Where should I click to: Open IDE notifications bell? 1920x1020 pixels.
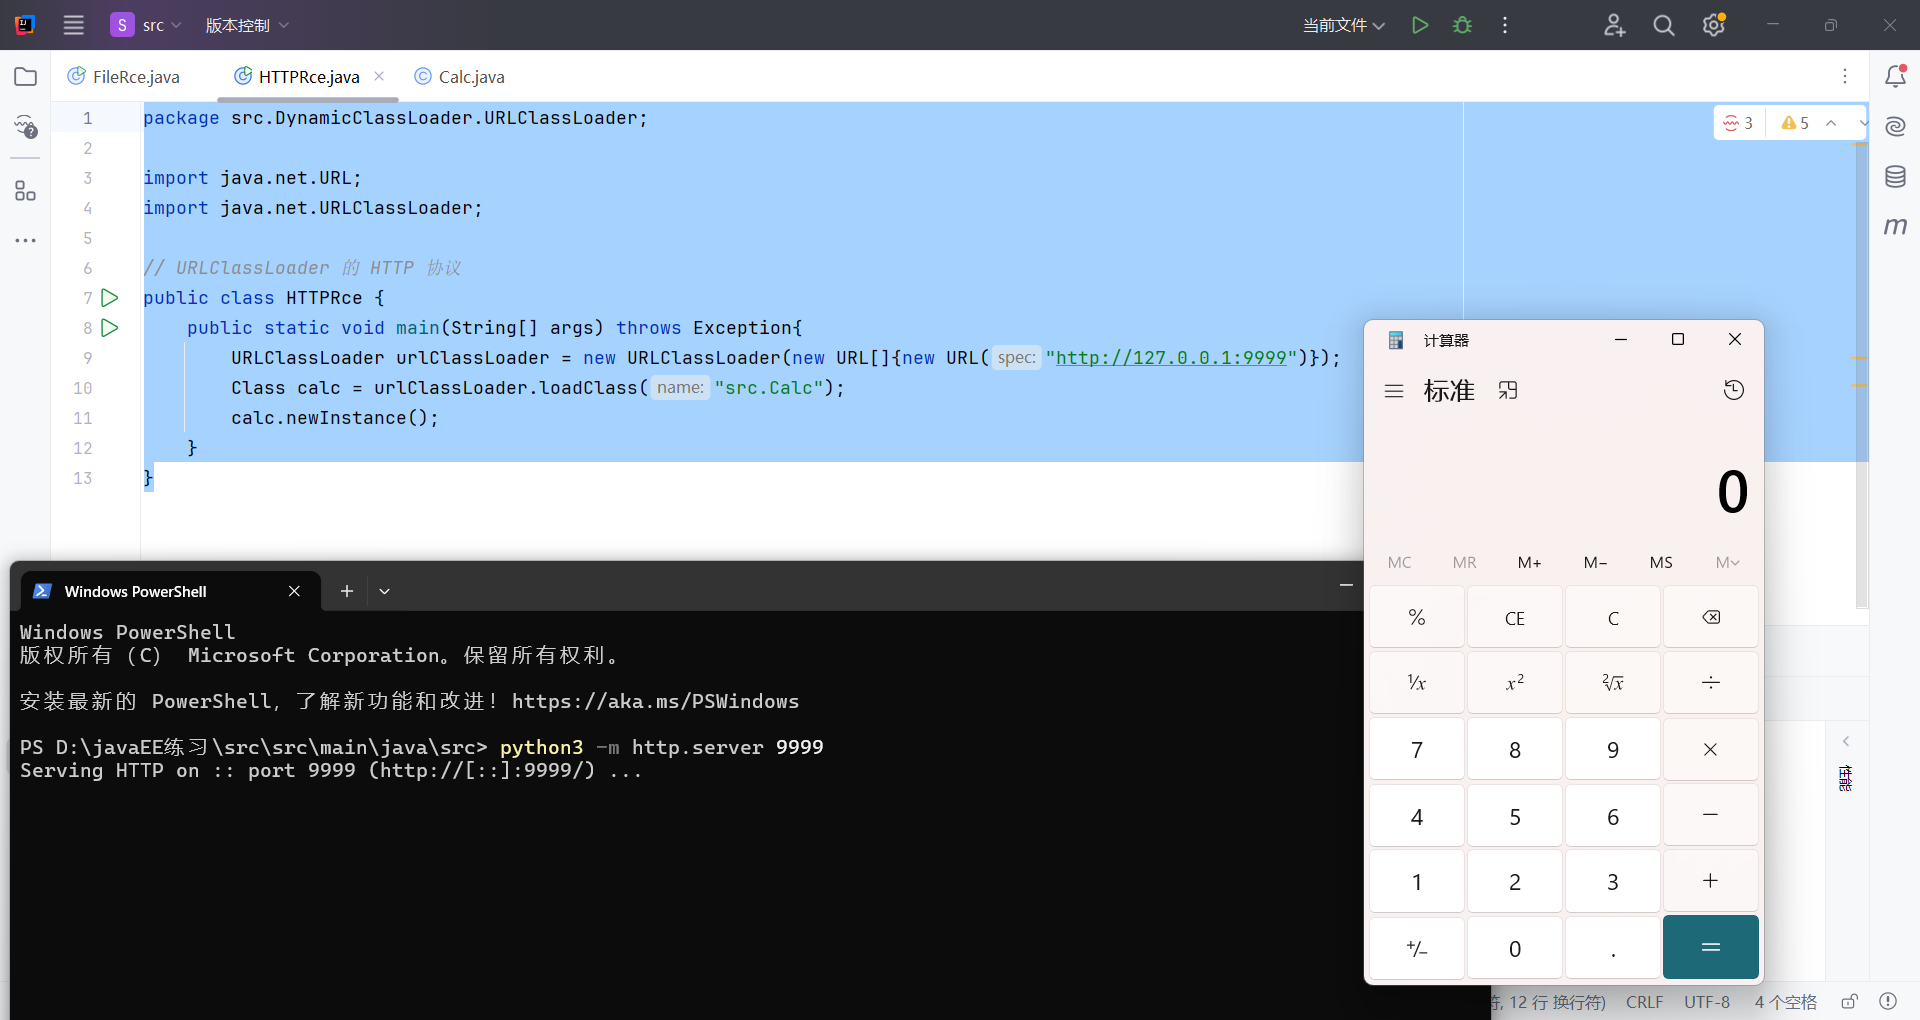point(1895,77)
